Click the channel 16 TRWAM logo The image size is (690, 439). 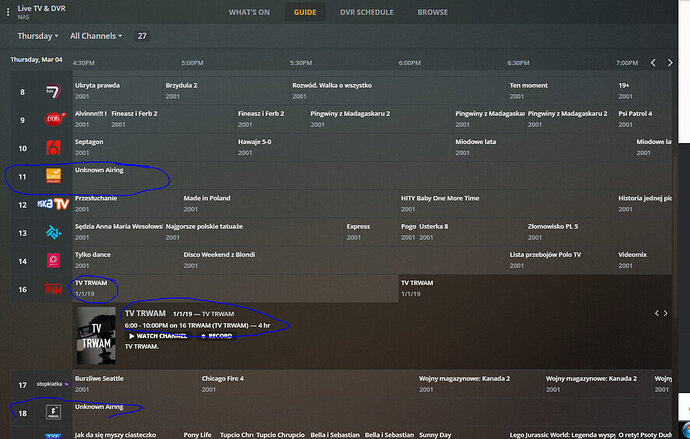coord(53,289)
